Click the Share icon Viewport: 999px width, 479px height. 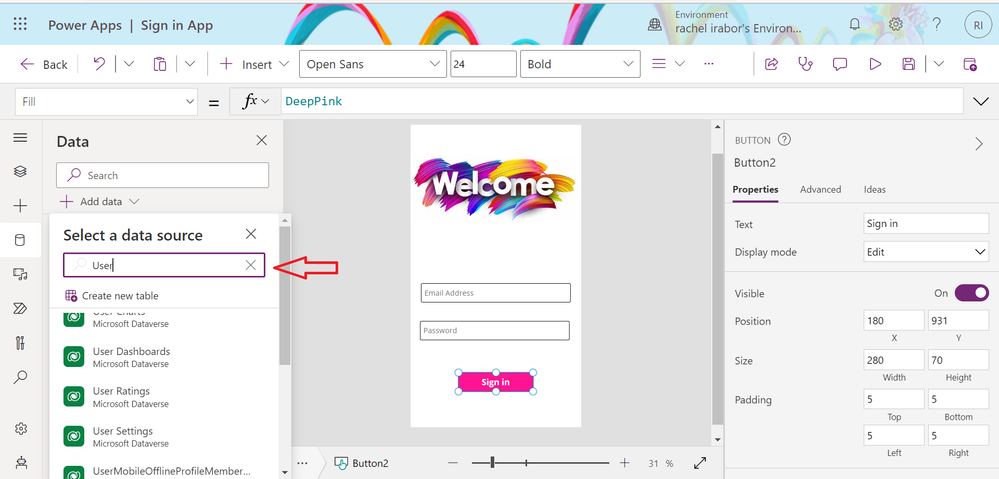tap(772, 64)
